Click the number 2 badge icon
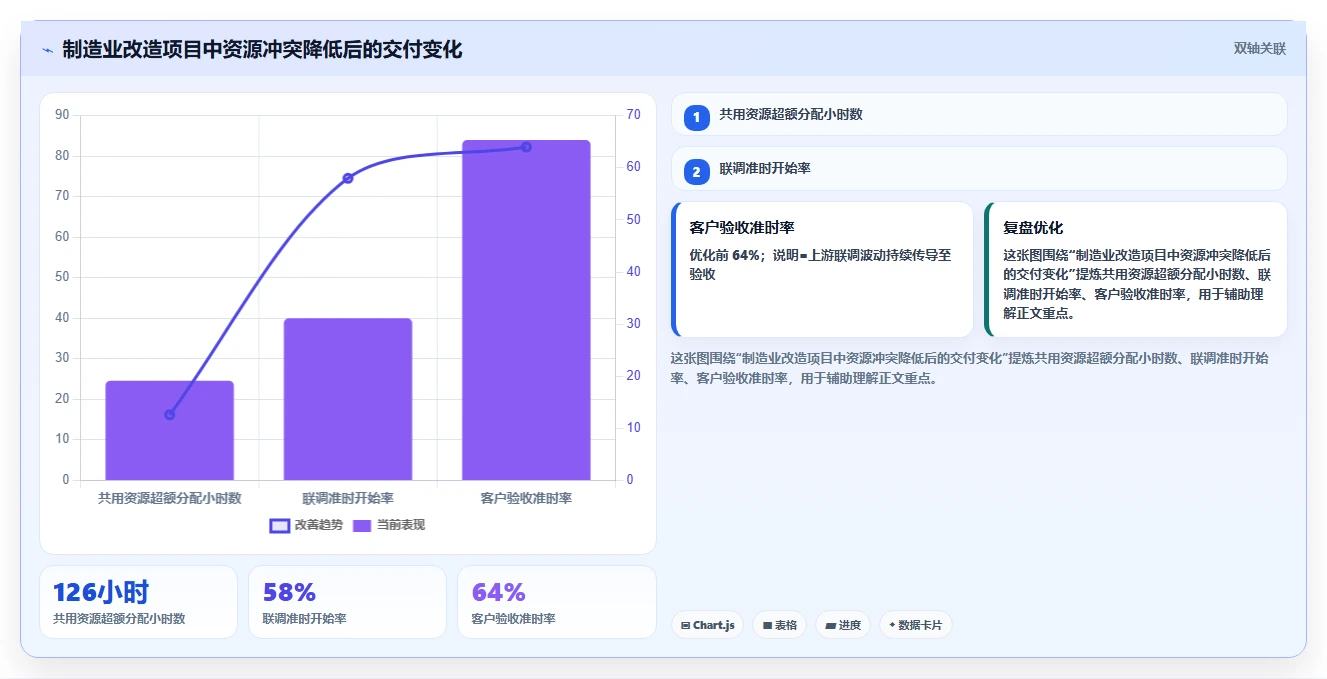 tap(697, 172)
